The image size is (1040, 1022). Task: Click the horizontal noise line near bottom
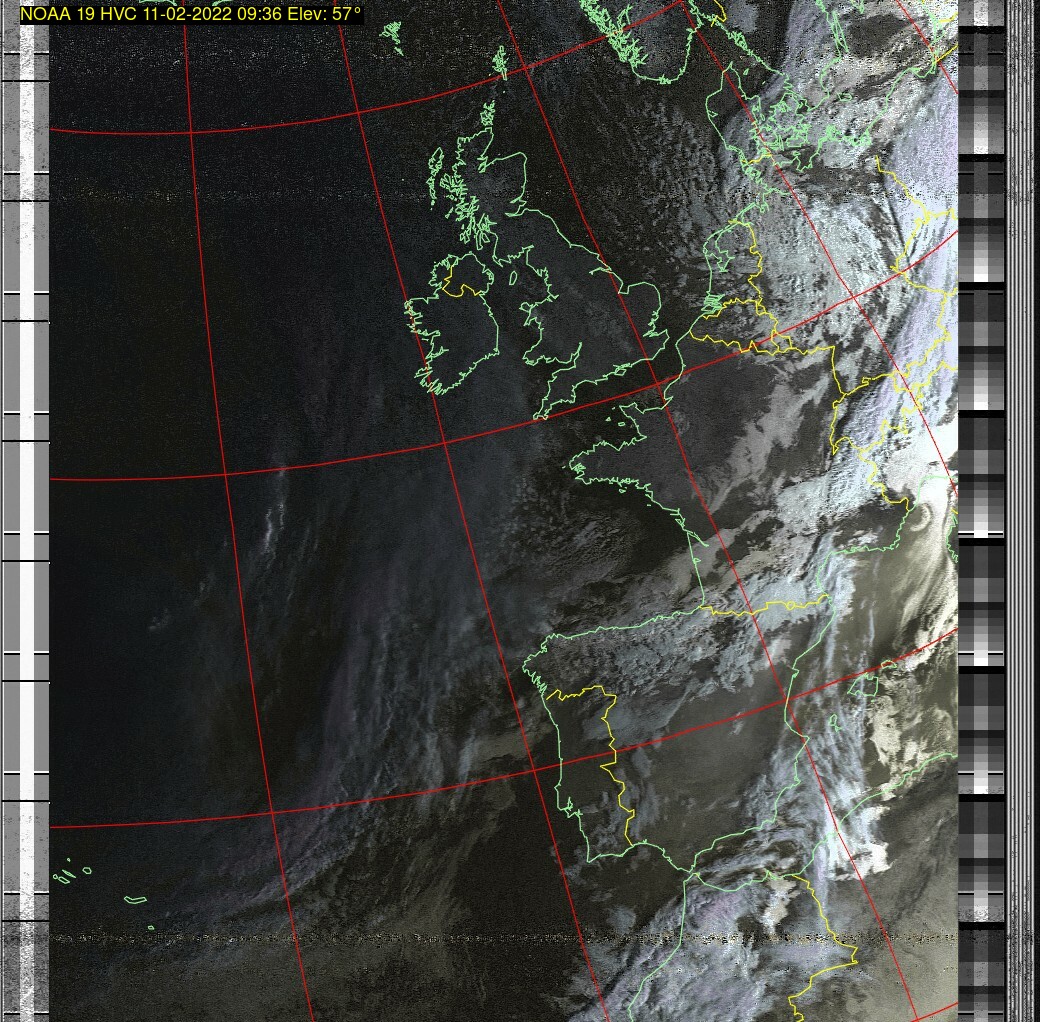[x=400, y=938]
